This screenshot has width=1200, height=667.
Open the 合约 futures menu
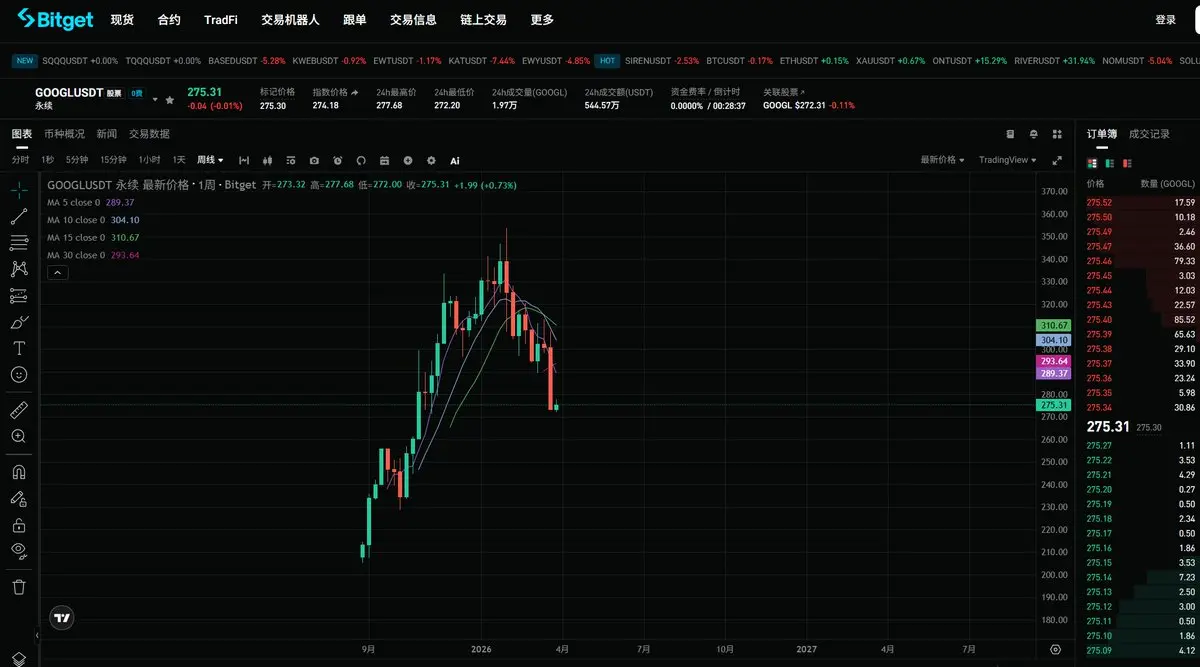click(169, 20)
